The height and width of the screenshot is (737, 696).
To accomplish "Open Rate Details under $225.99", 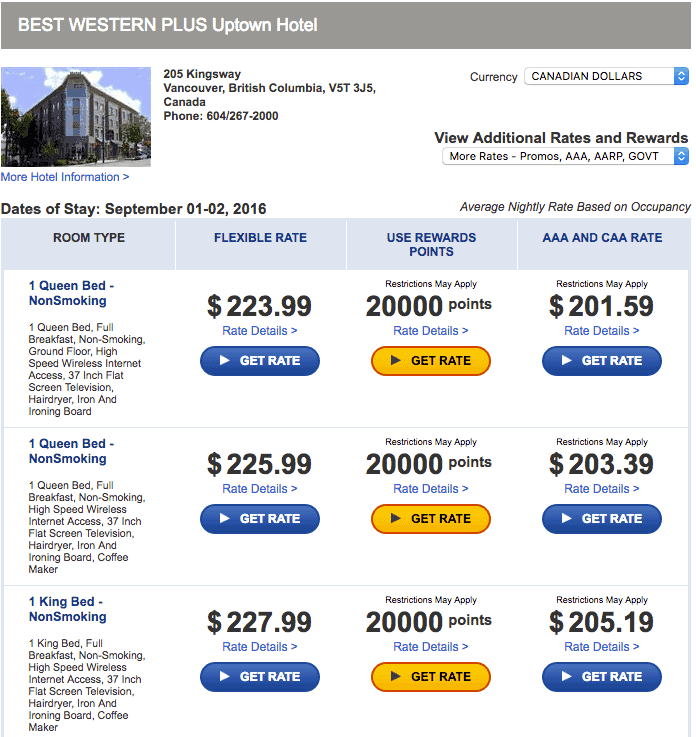I will click(x=260, y=489).
